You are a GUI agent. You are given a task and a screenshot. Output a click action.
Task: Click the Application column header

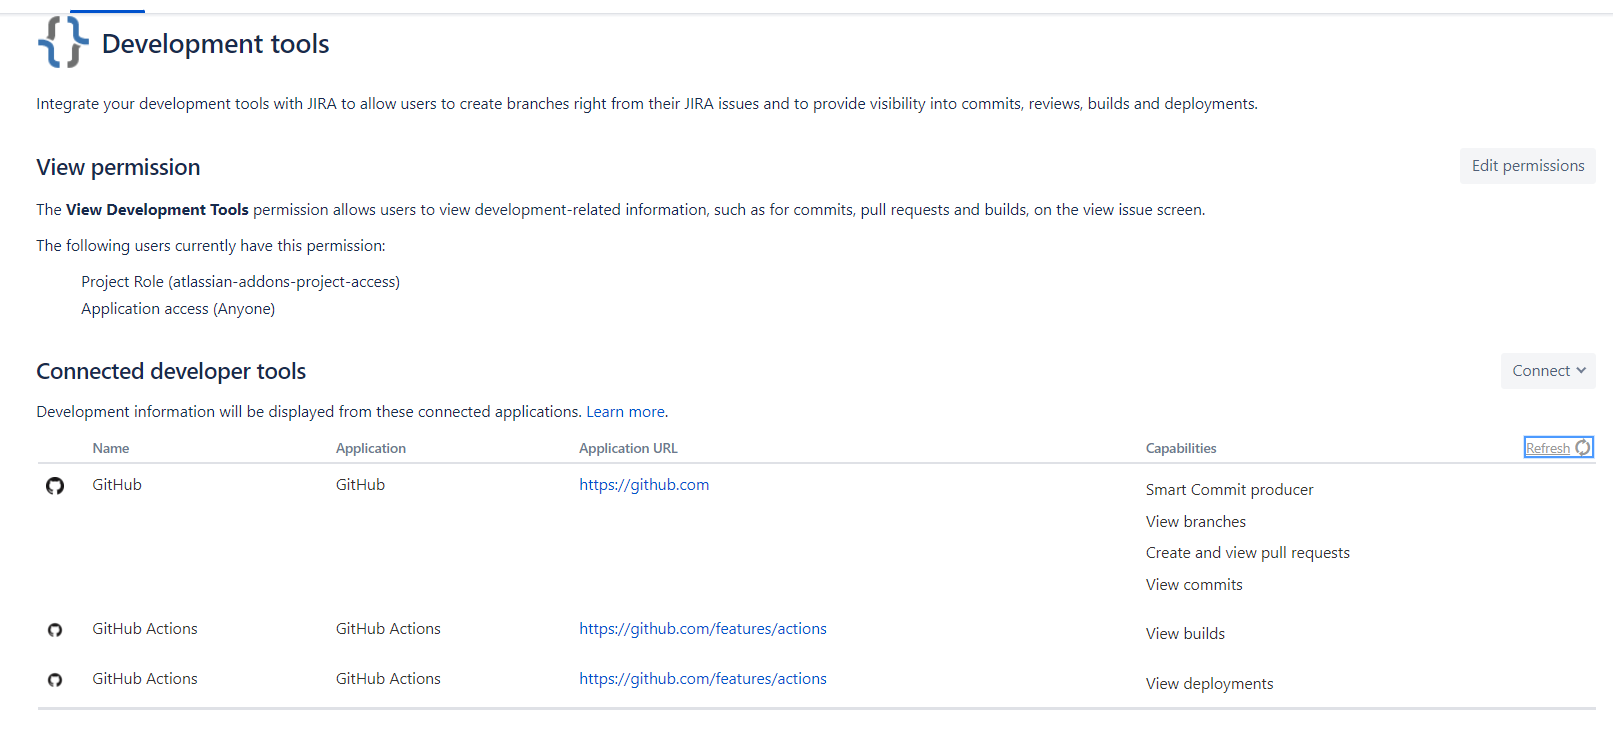coord(371,448)
